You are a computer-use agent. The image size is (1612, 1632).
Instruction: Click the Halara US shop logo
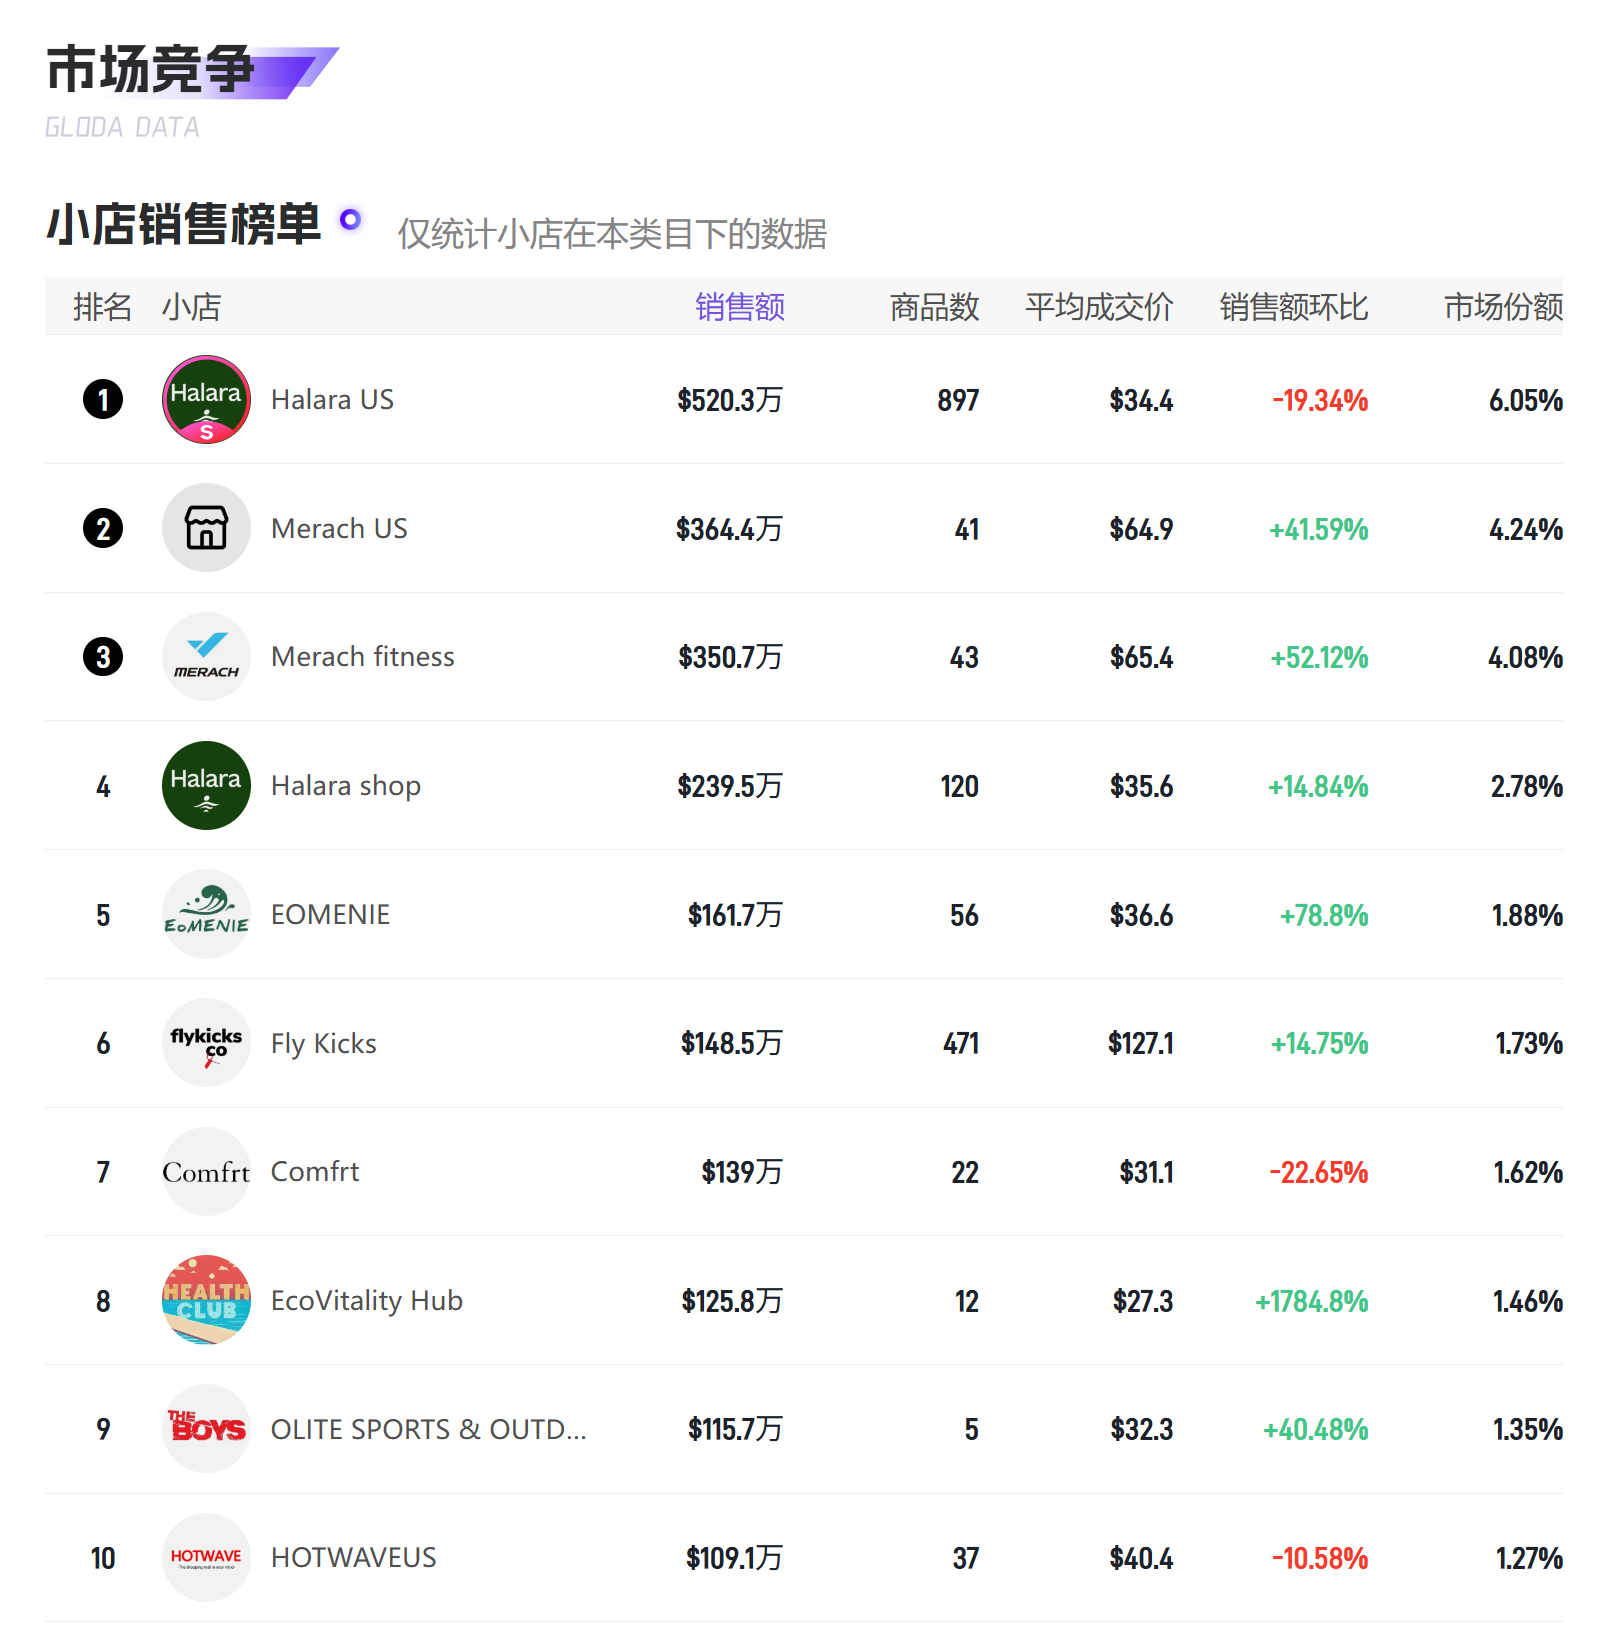click(206, 399)
